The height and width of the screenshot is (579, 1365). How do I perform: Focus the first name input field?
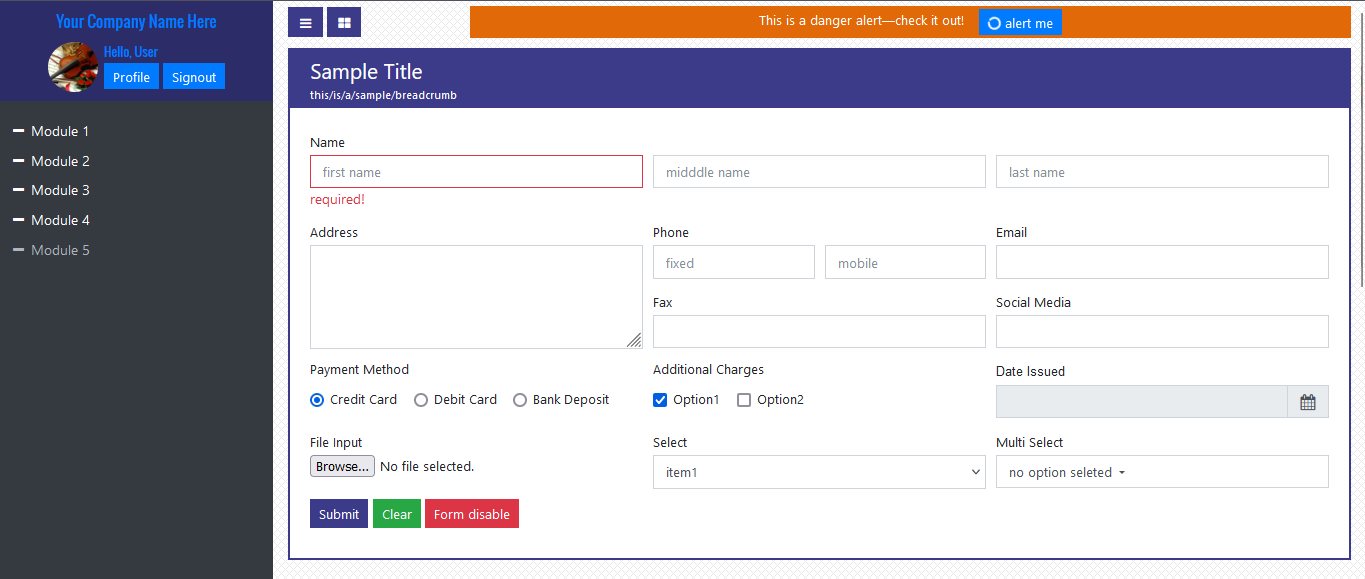click(x=476, y=172)
